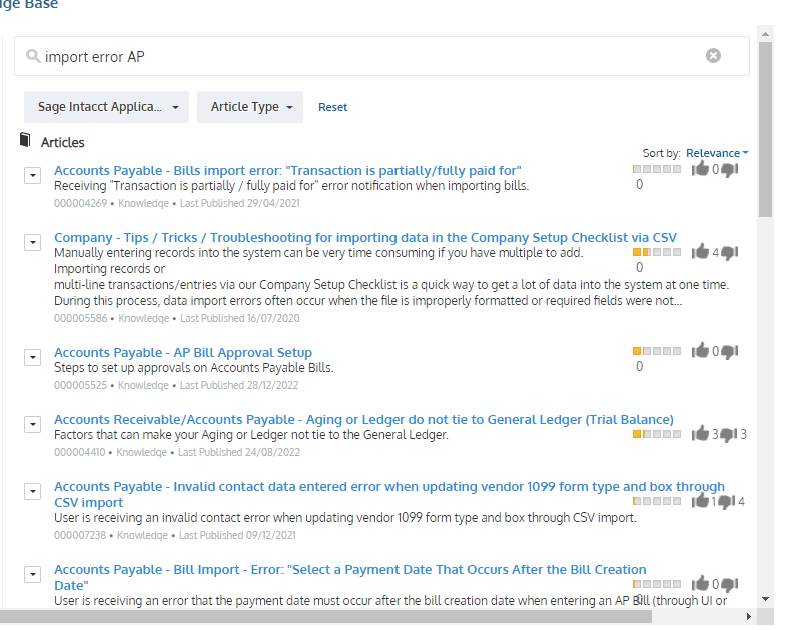Thumbs down AP Bill Approval Setup article

(x=729, y=351)
